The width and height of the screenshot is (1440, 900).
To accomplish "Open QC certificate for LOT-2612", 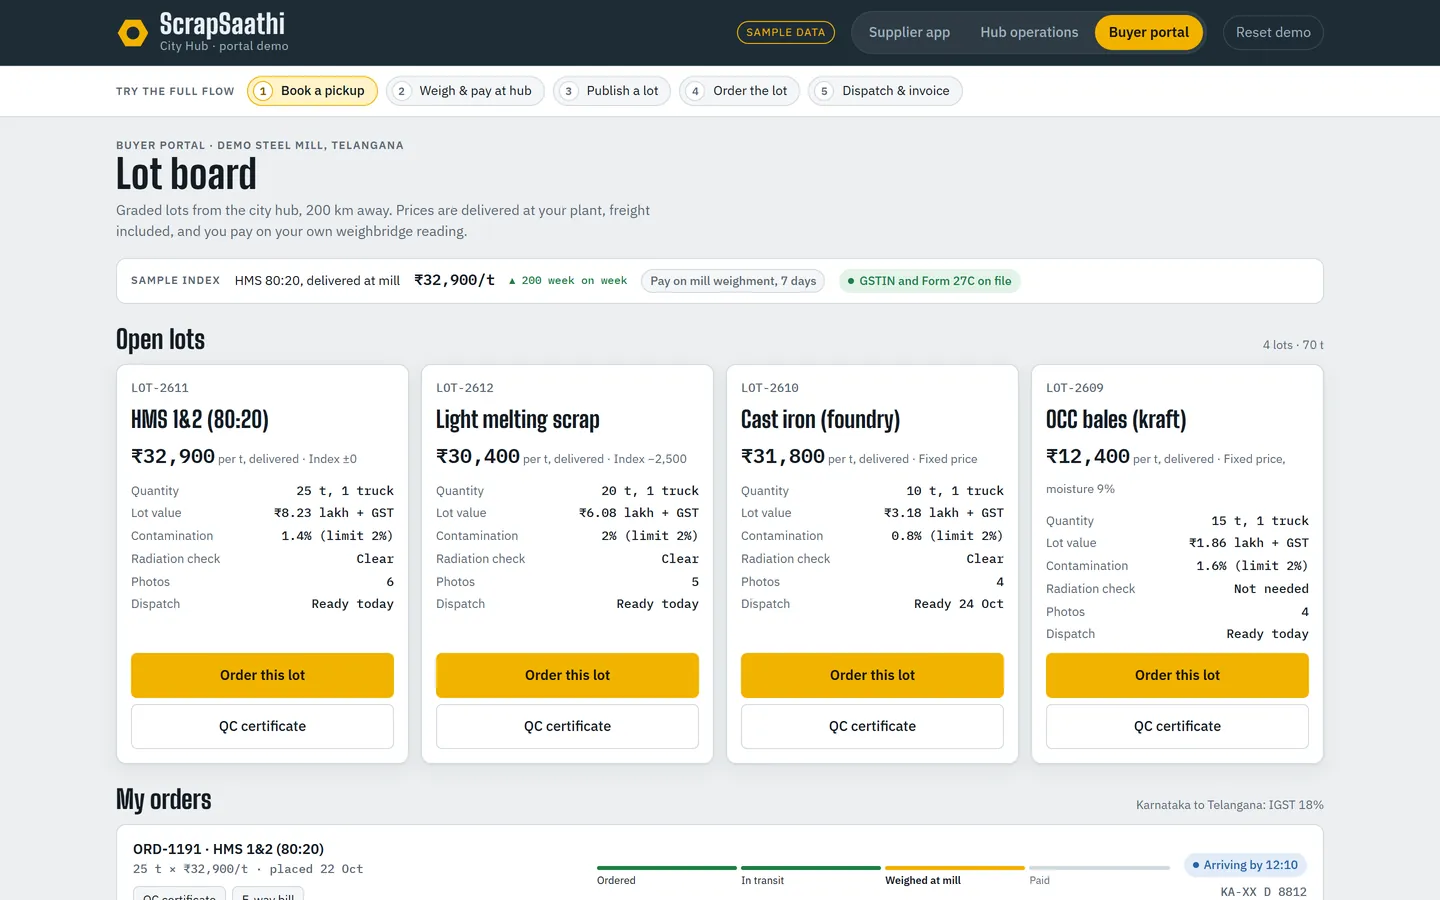I will pos(567,726).
